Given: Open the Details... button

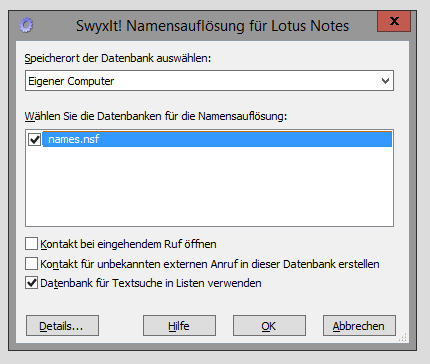Looking at the screenshot, I should [62, 326].
